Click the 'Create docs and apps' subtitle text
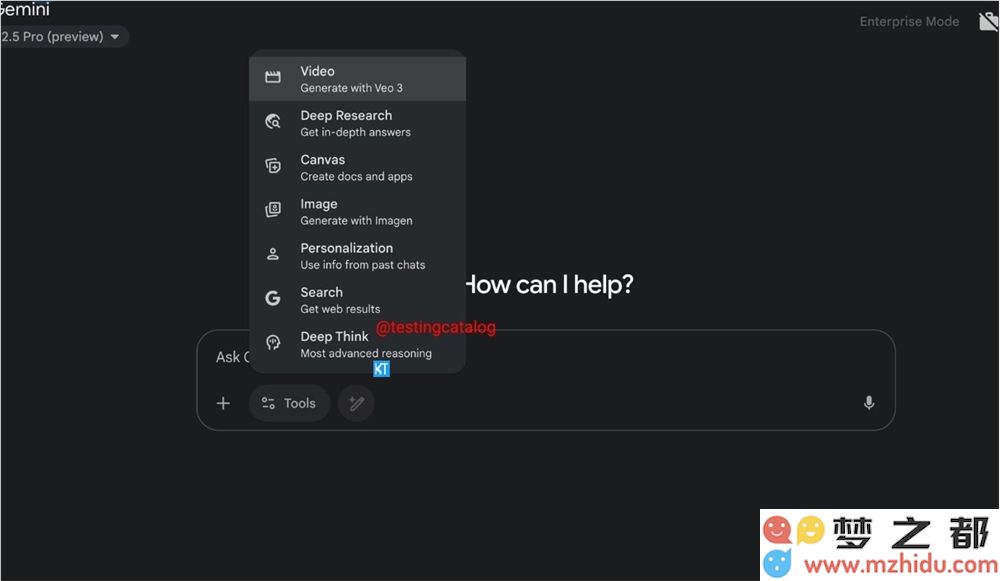The width and height of the screenshot is (1000, 581). (x=357, y=177)
